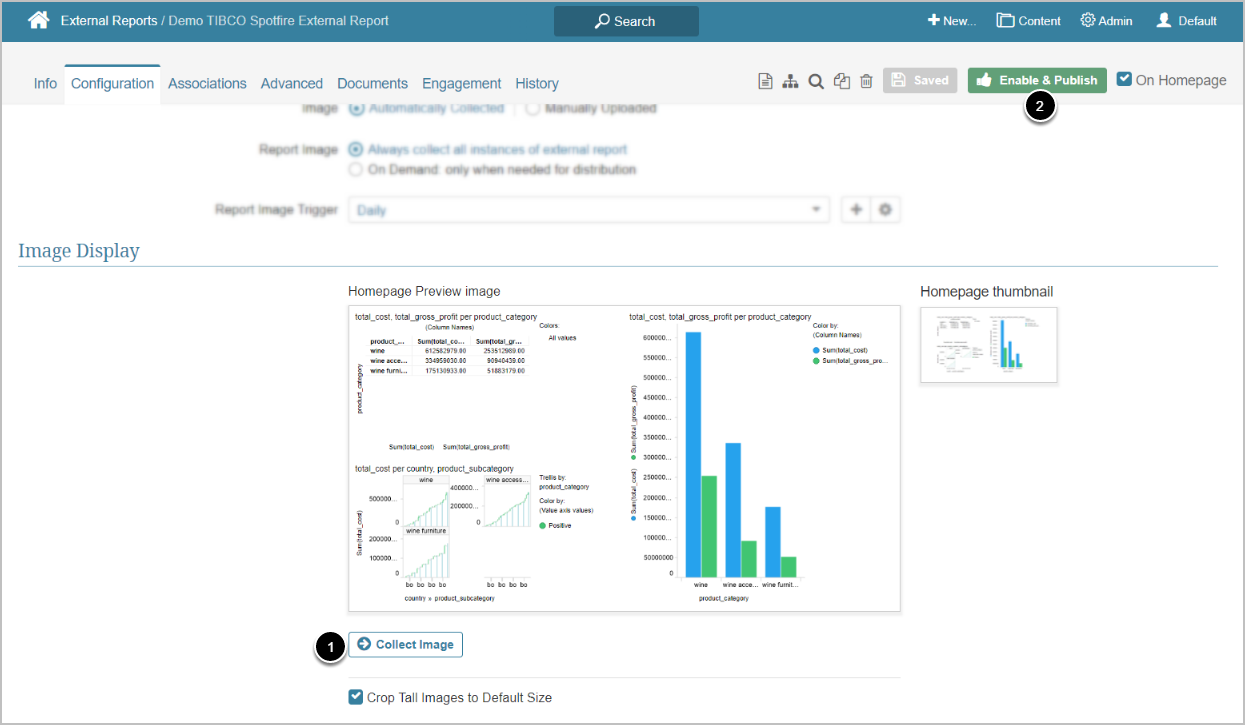The image size is (1245, 725).
Task: Add new trigger with plus icon
Action: click(x=856, y=210)
